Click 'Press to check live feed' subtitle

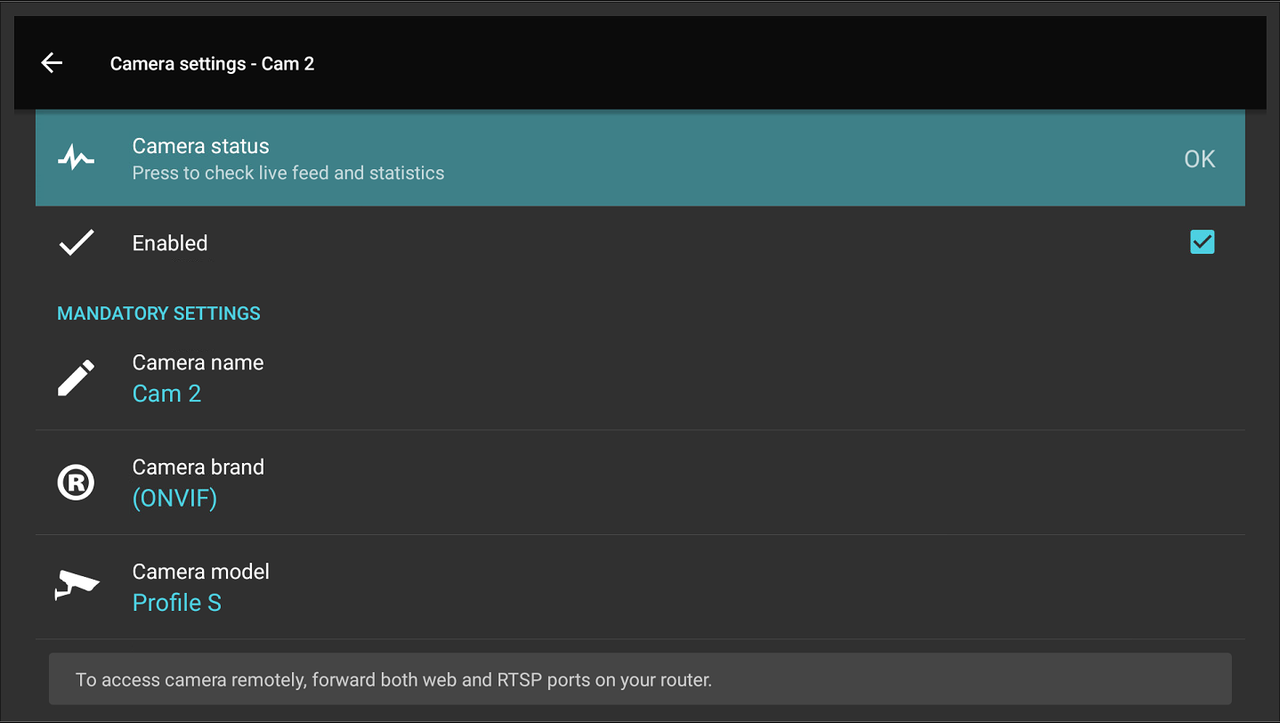[x=288, y=173]
